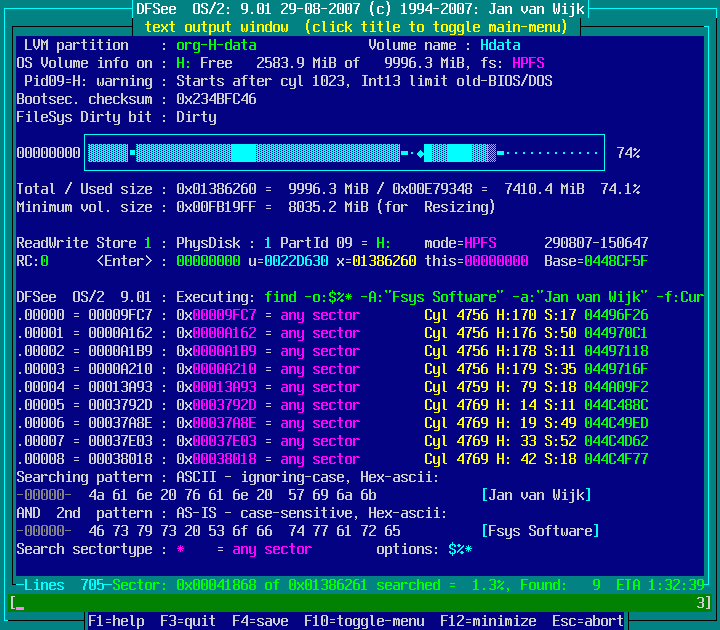Viewport: 720px width, 630px height.
Task: Click the 00000000 label left of usage bar
Action: 48,153
